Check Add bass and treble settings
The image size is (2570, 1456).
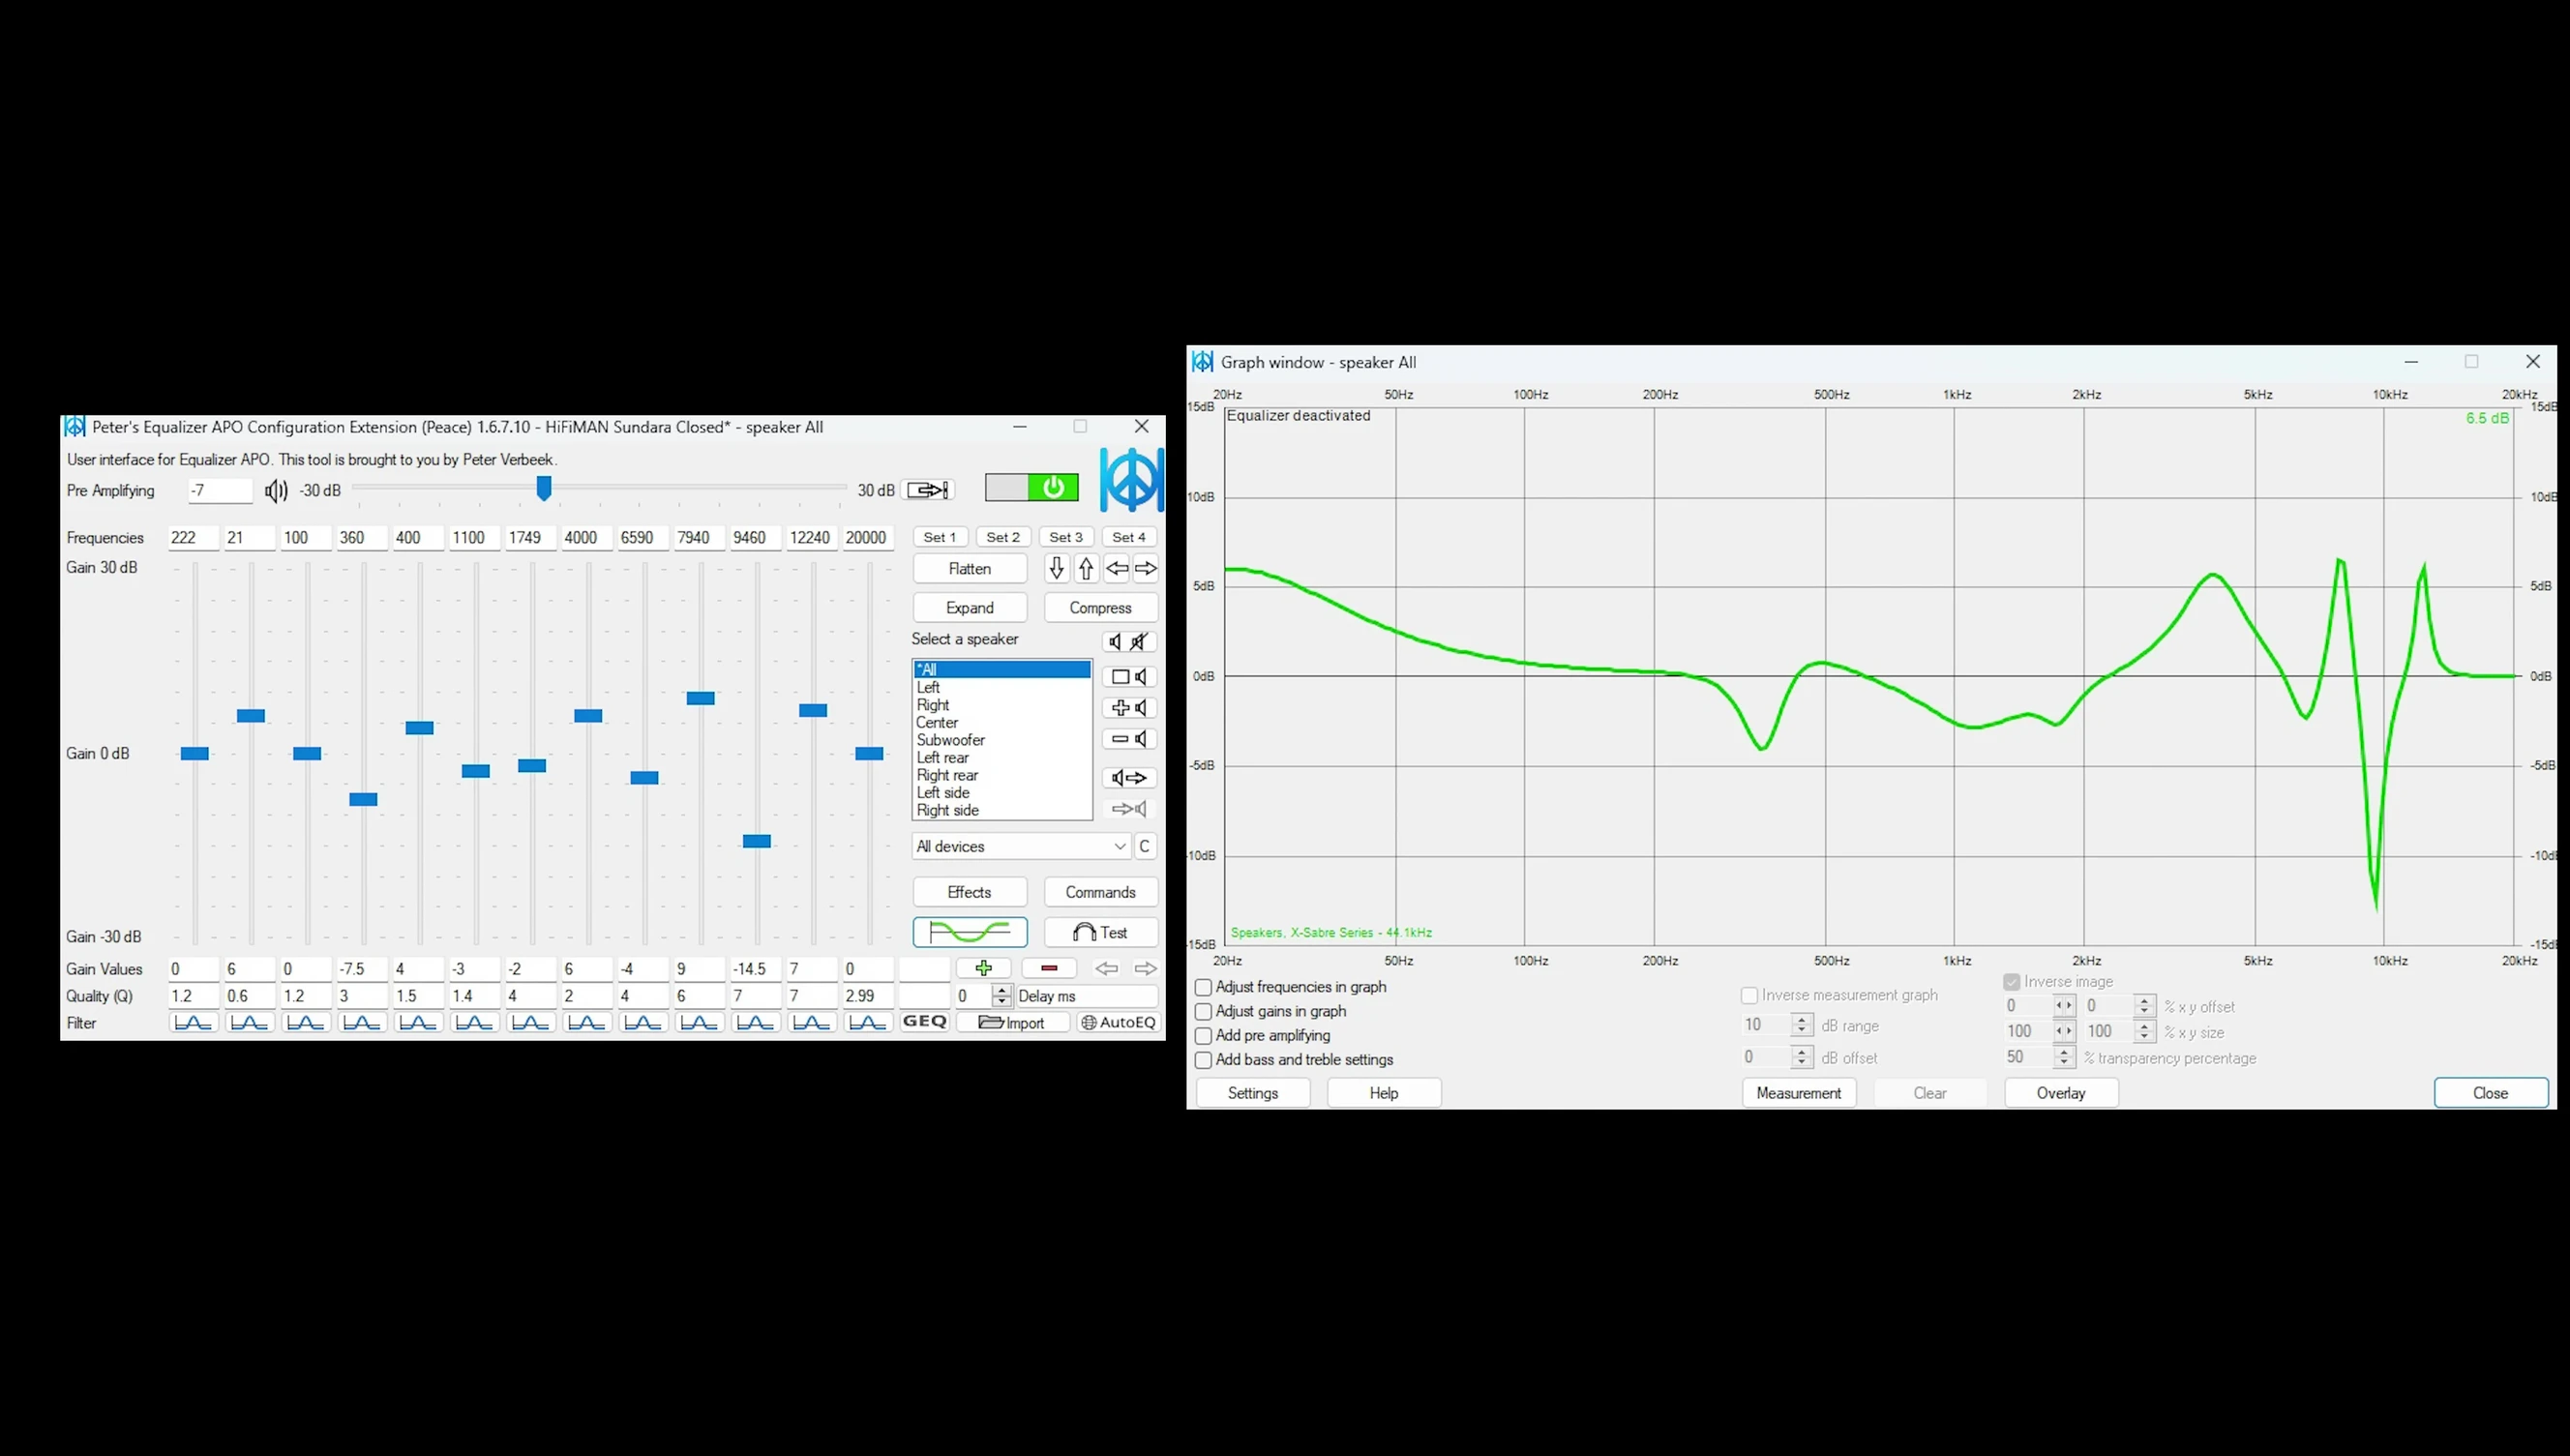[x=1203, y=1060]
